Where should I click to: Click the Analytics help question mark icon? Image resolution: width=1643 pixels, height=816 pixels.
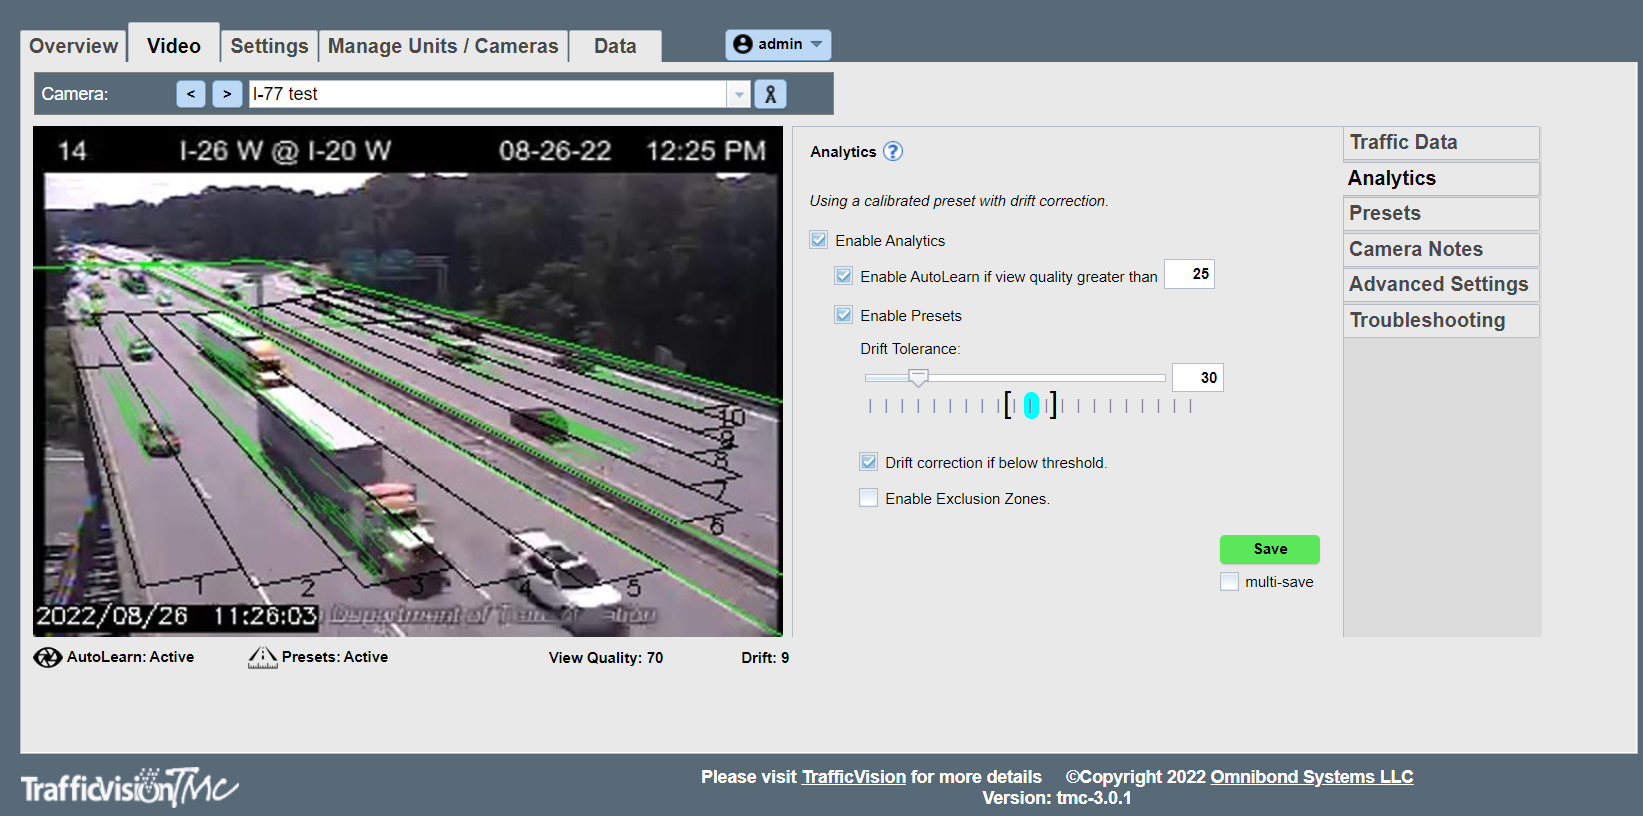pyautogui.click(x=892, y=151)
